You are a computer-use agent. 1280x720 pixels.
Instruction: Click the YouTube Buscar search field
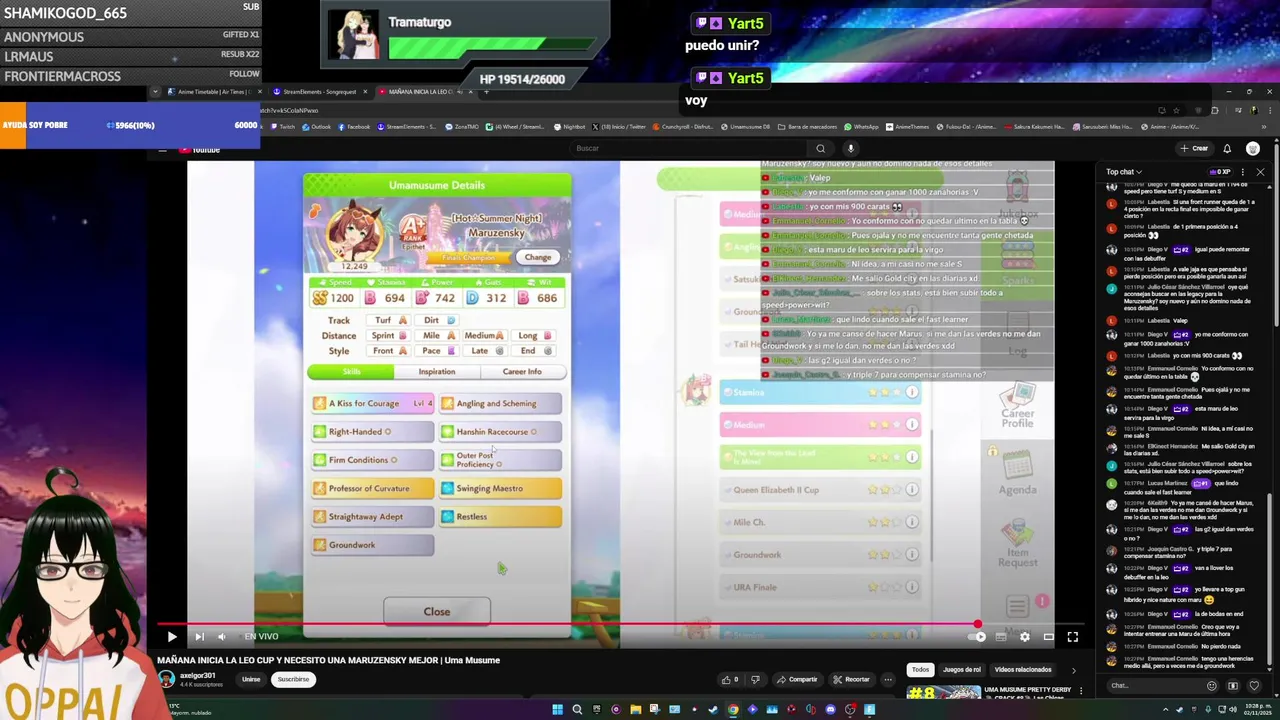pyautogui.click(x=690, y=148)
